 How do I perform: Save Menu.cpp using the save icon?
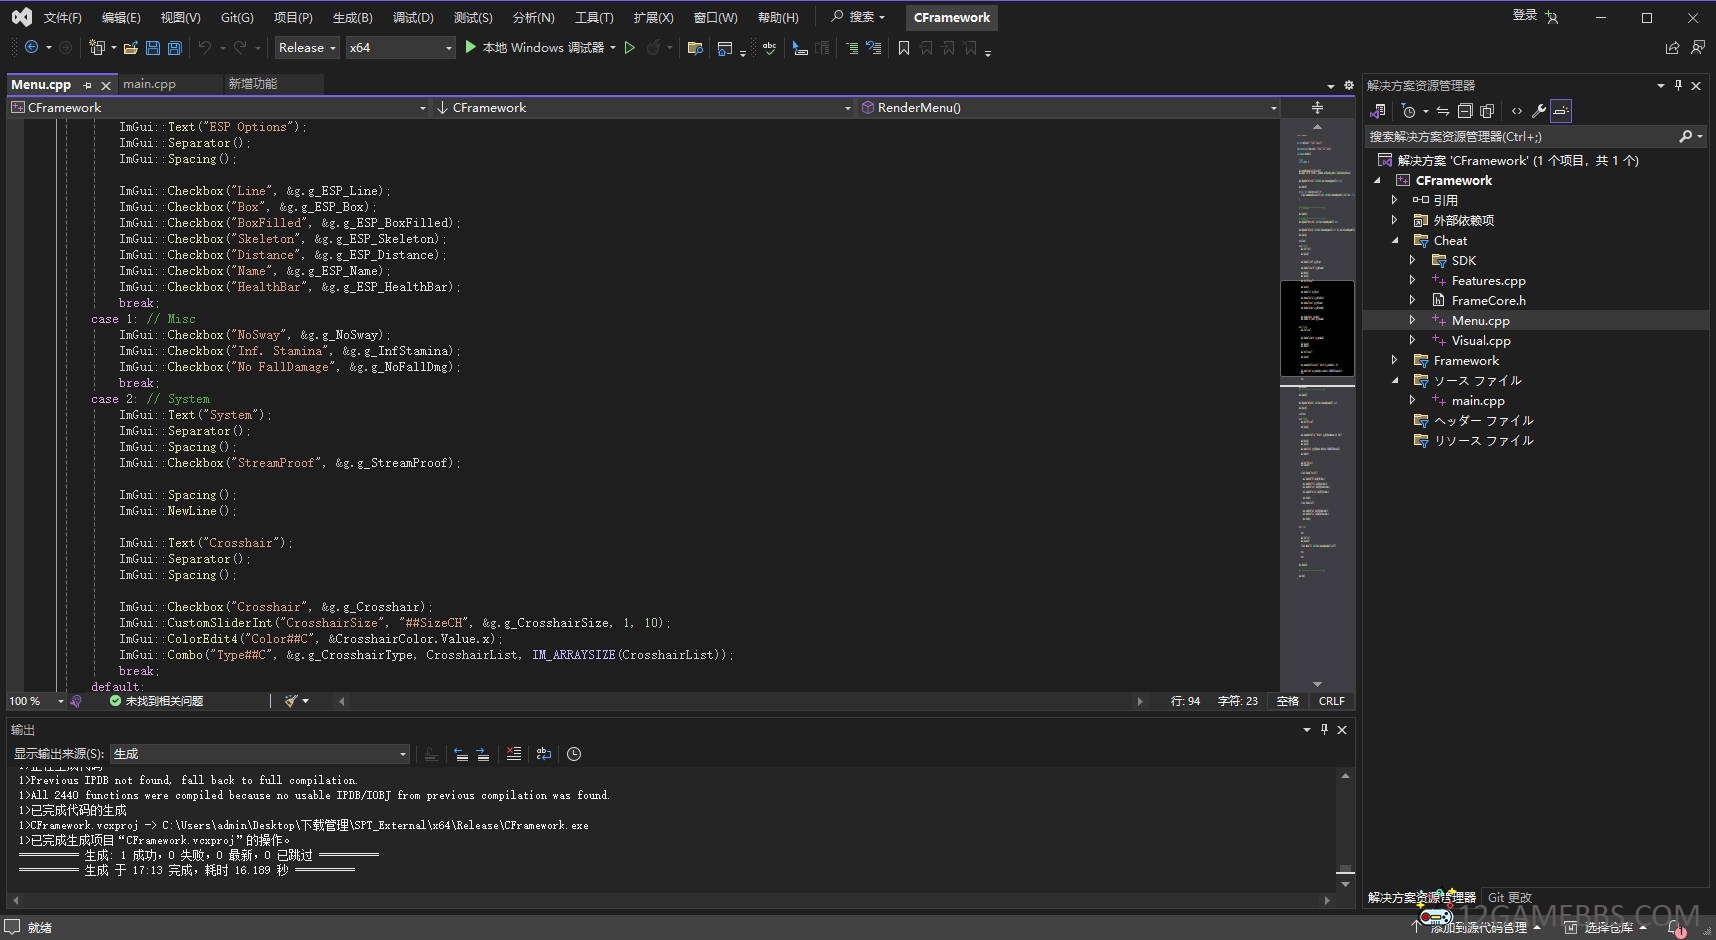click(x=153, y=48)
